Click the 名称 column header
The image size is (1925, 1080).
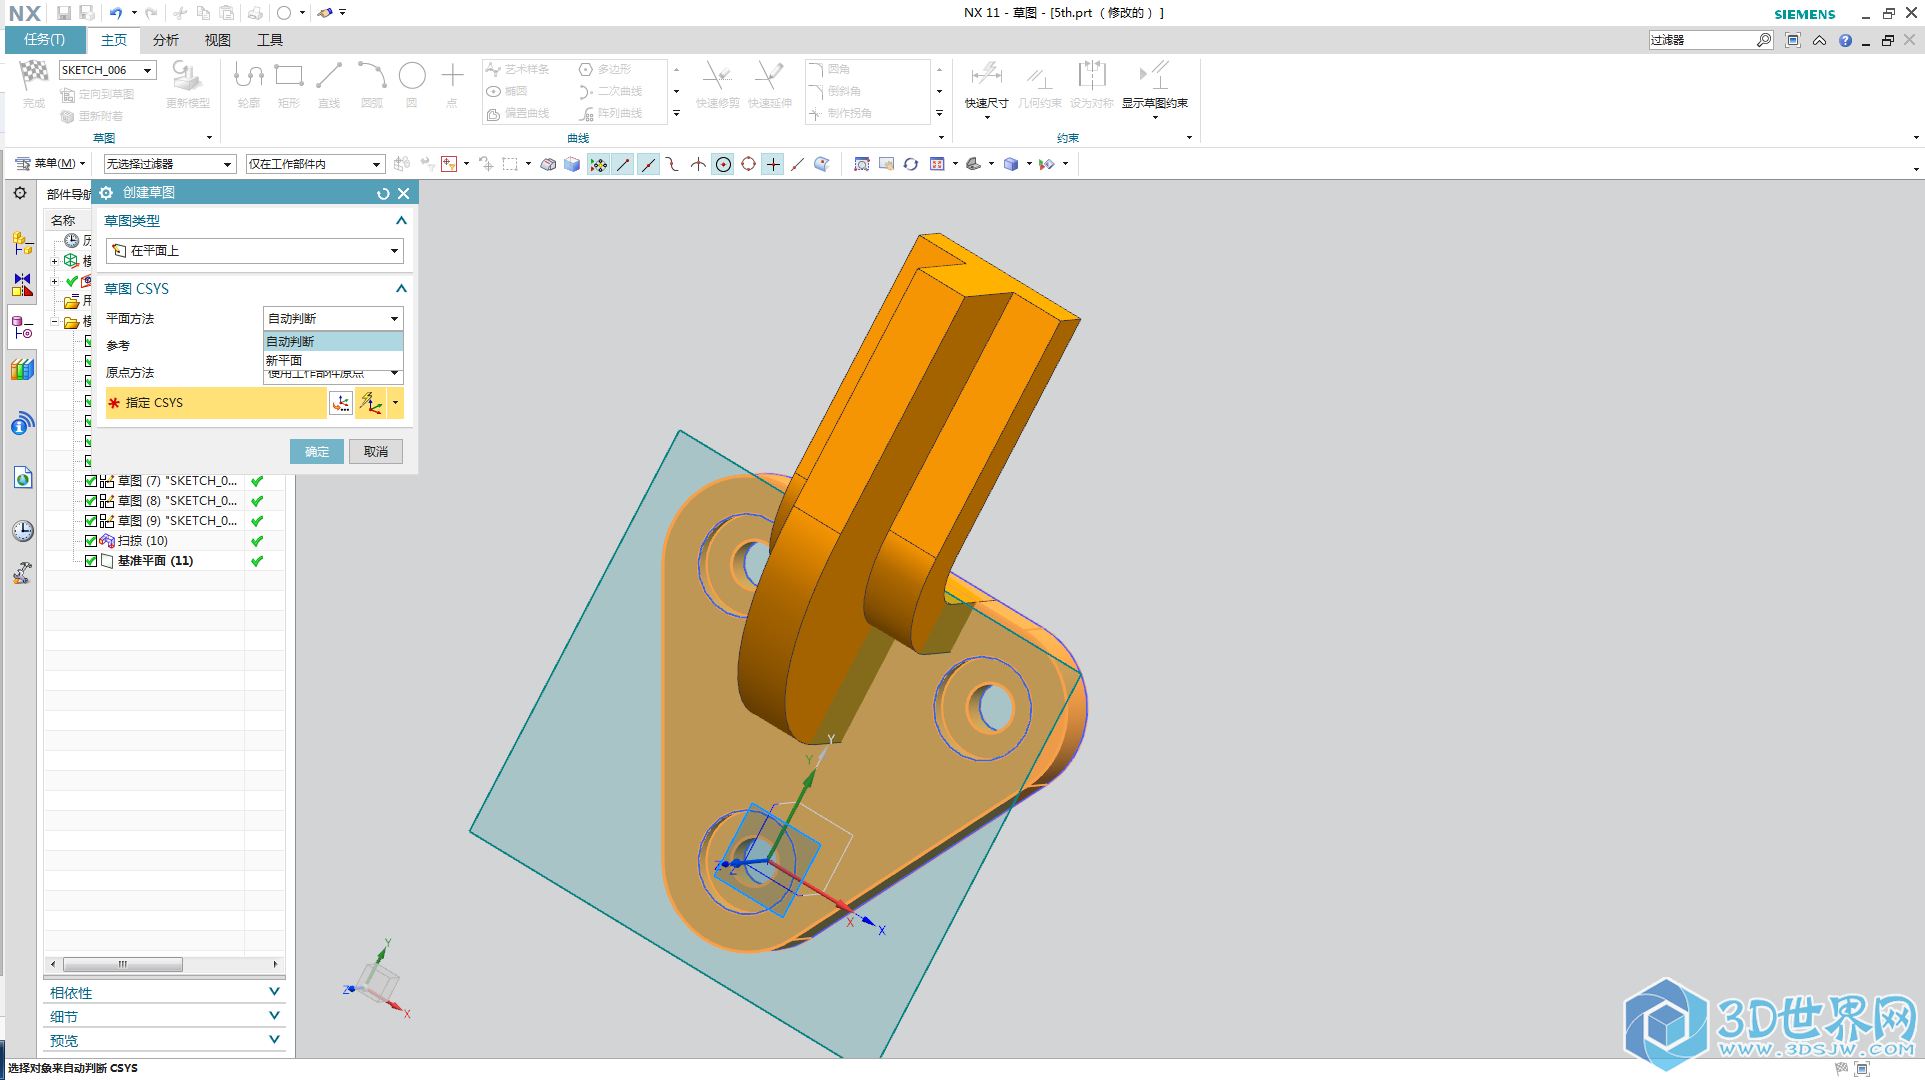coord(64,220)
